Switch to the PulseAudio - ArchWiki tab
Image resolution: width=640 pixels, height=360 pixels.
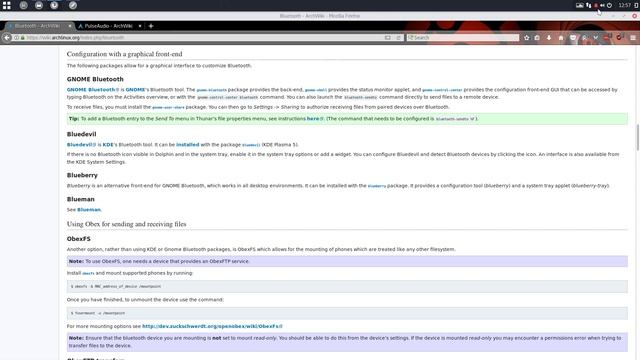108,26
